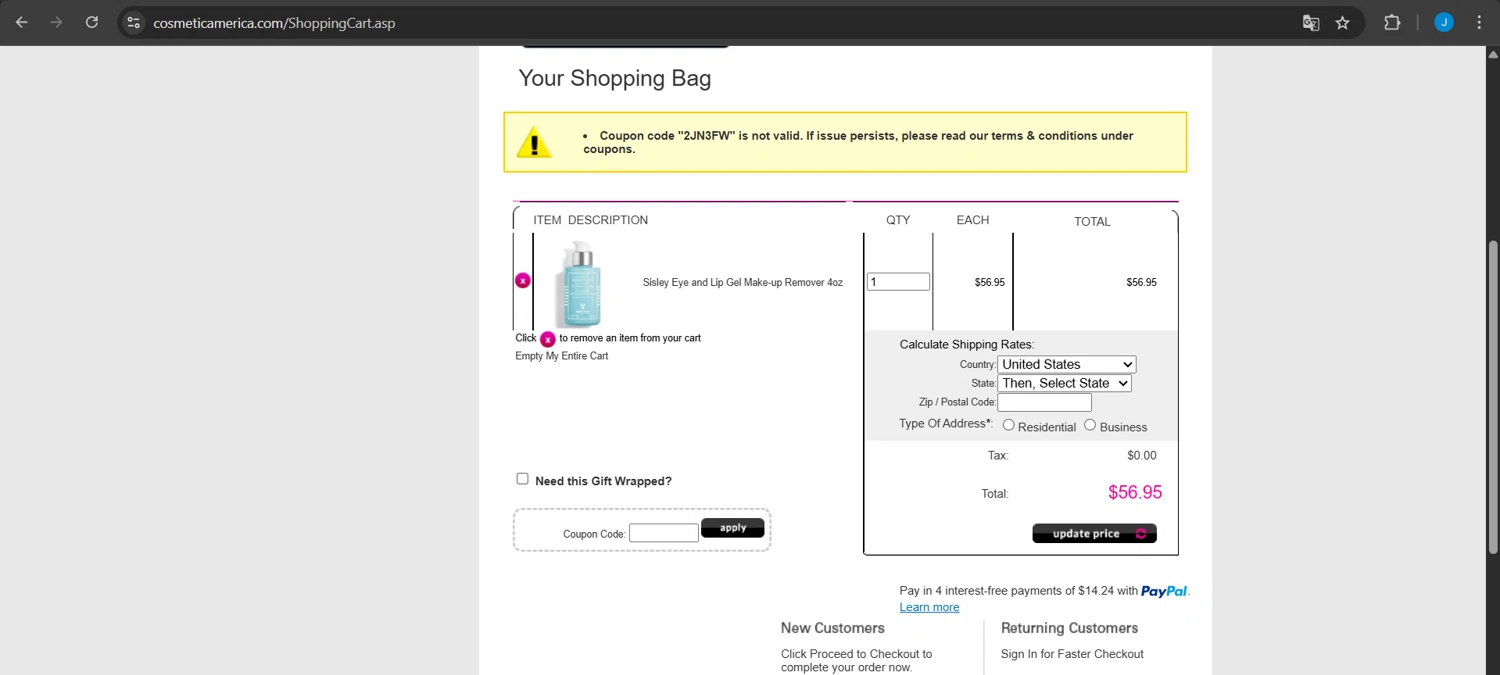This screenshot has width=1500, height=675.
Task: Click the update price button
Action: pyautogui.click(x=1094, y=534)
